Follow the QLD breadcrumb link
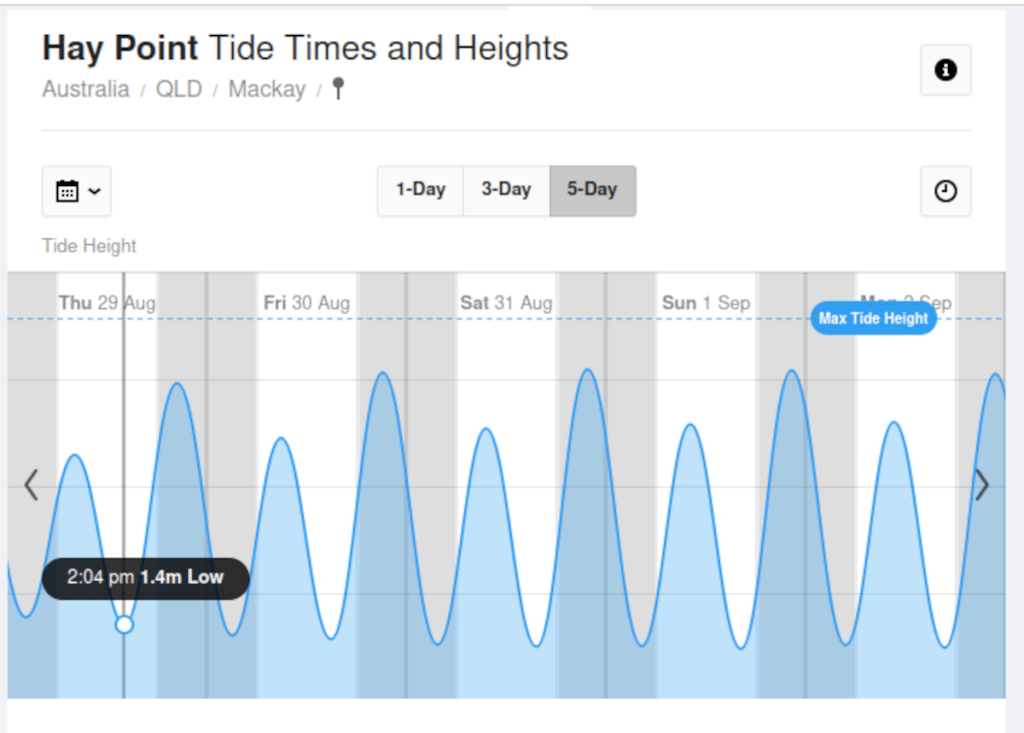The width and height of the screenshot is (1024, 733). [x=179, y=89]
